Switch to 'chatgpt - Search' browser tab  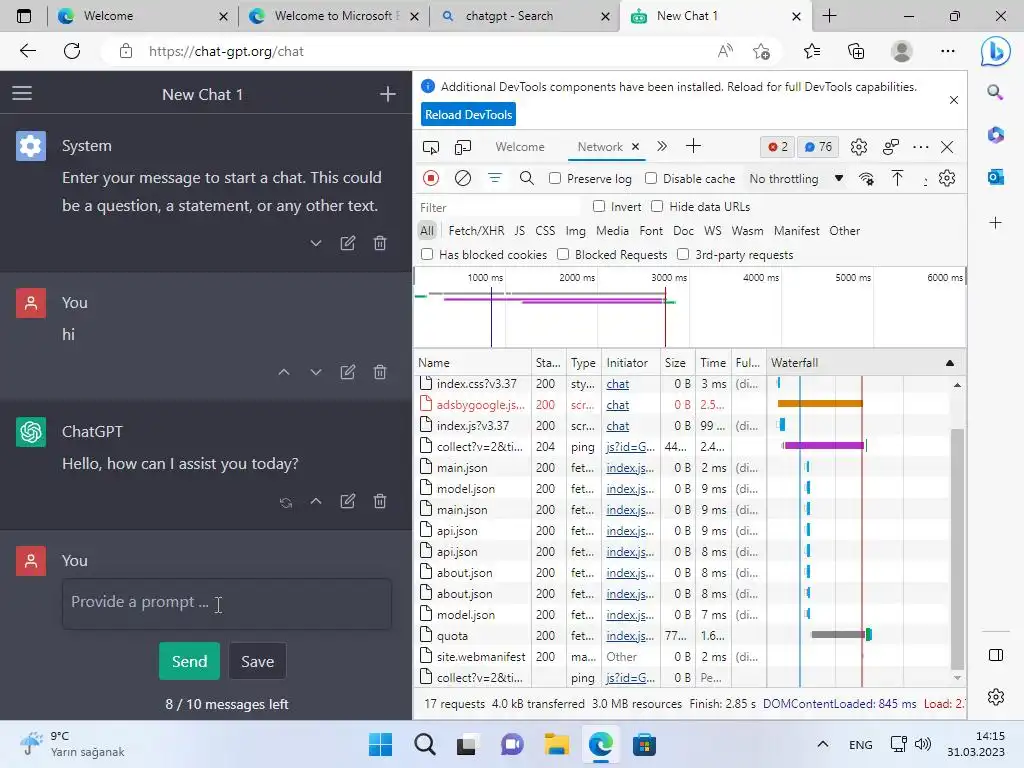coord(526,16)
